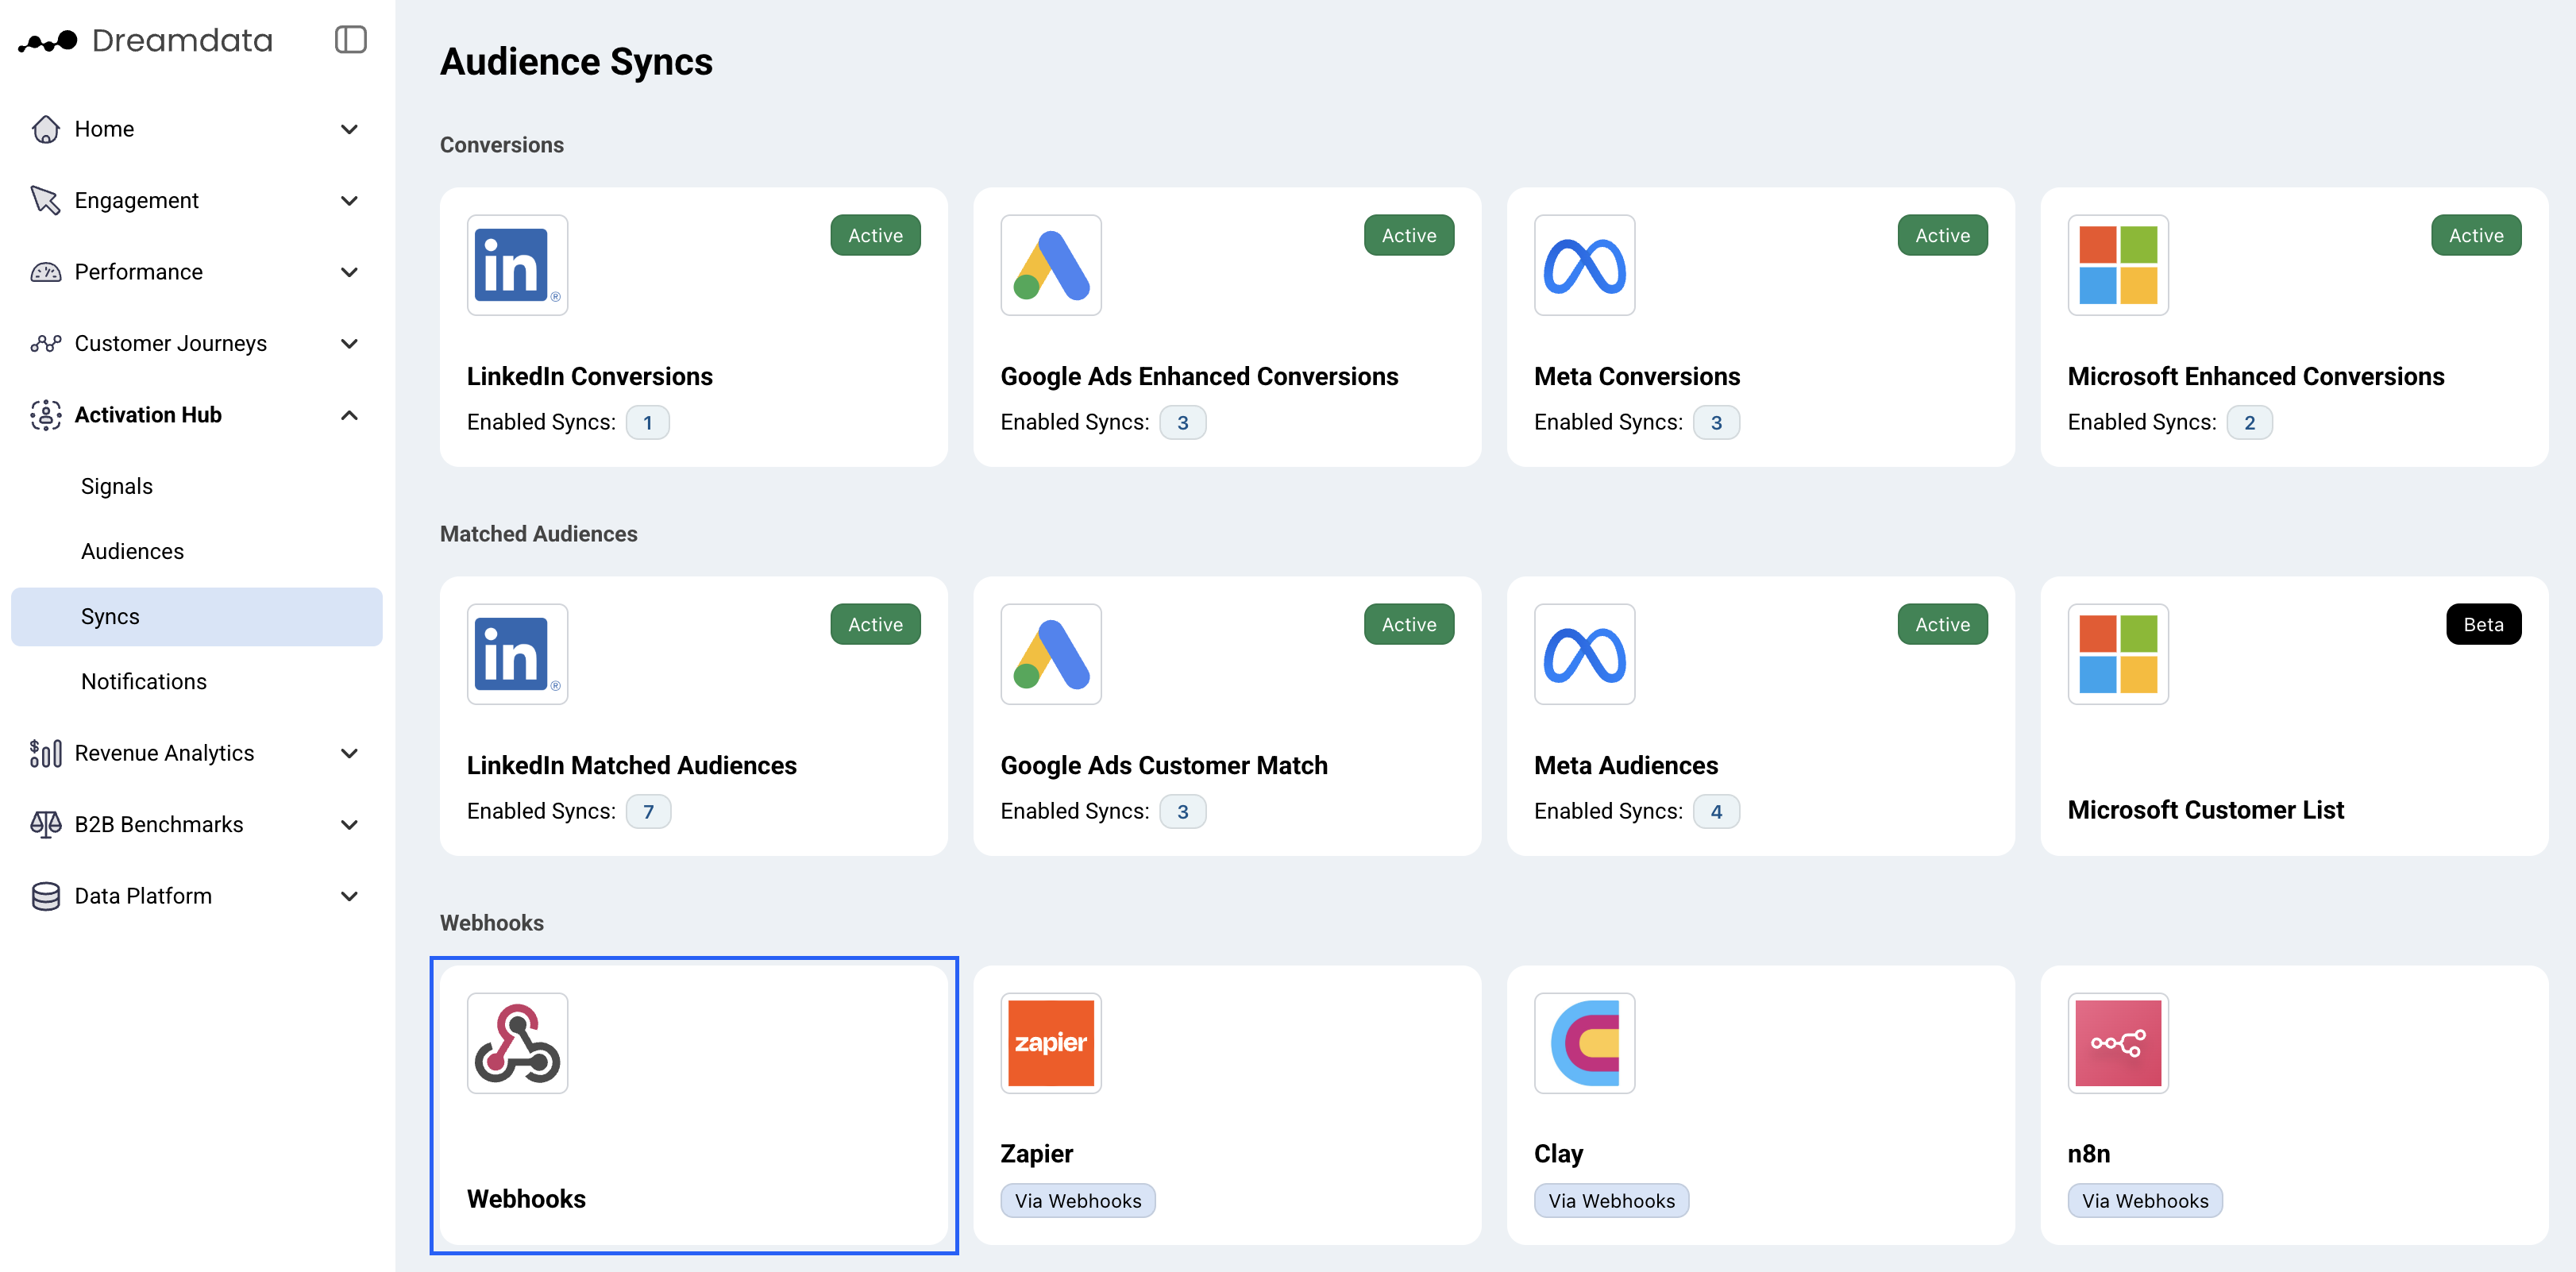Click the Customer Journeys nodes icon
2576x1272 pixels.
click(x=46, y=343)
